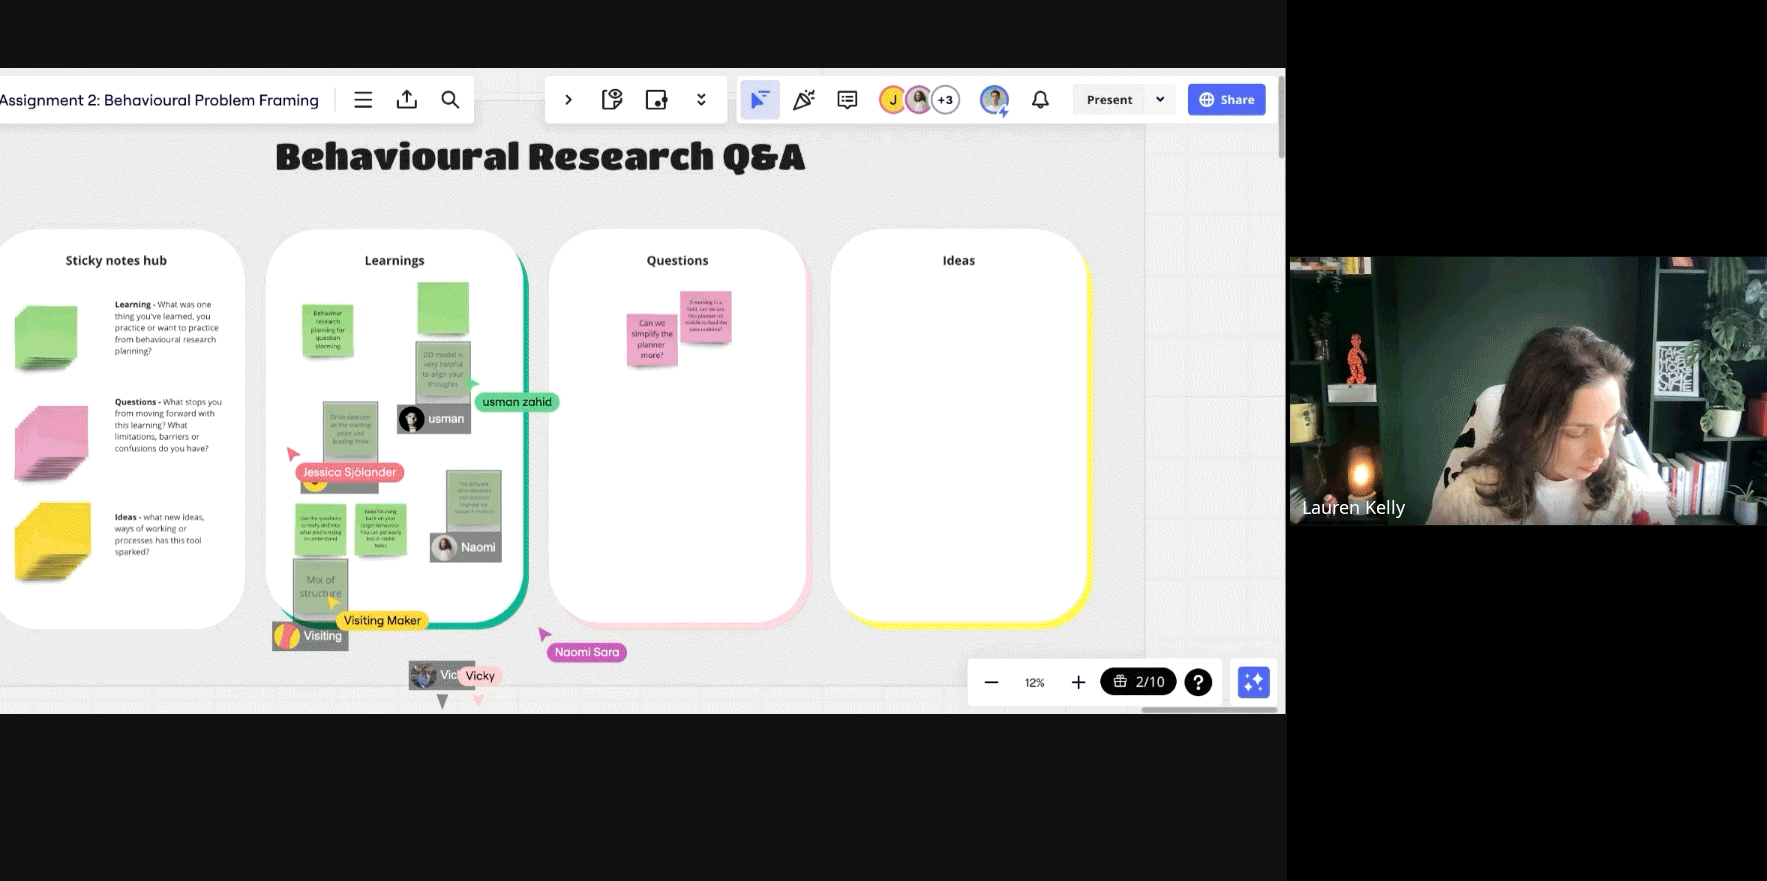Click the usman zahid cursor label
The image size is (1767, 881).
coord(517,402)
